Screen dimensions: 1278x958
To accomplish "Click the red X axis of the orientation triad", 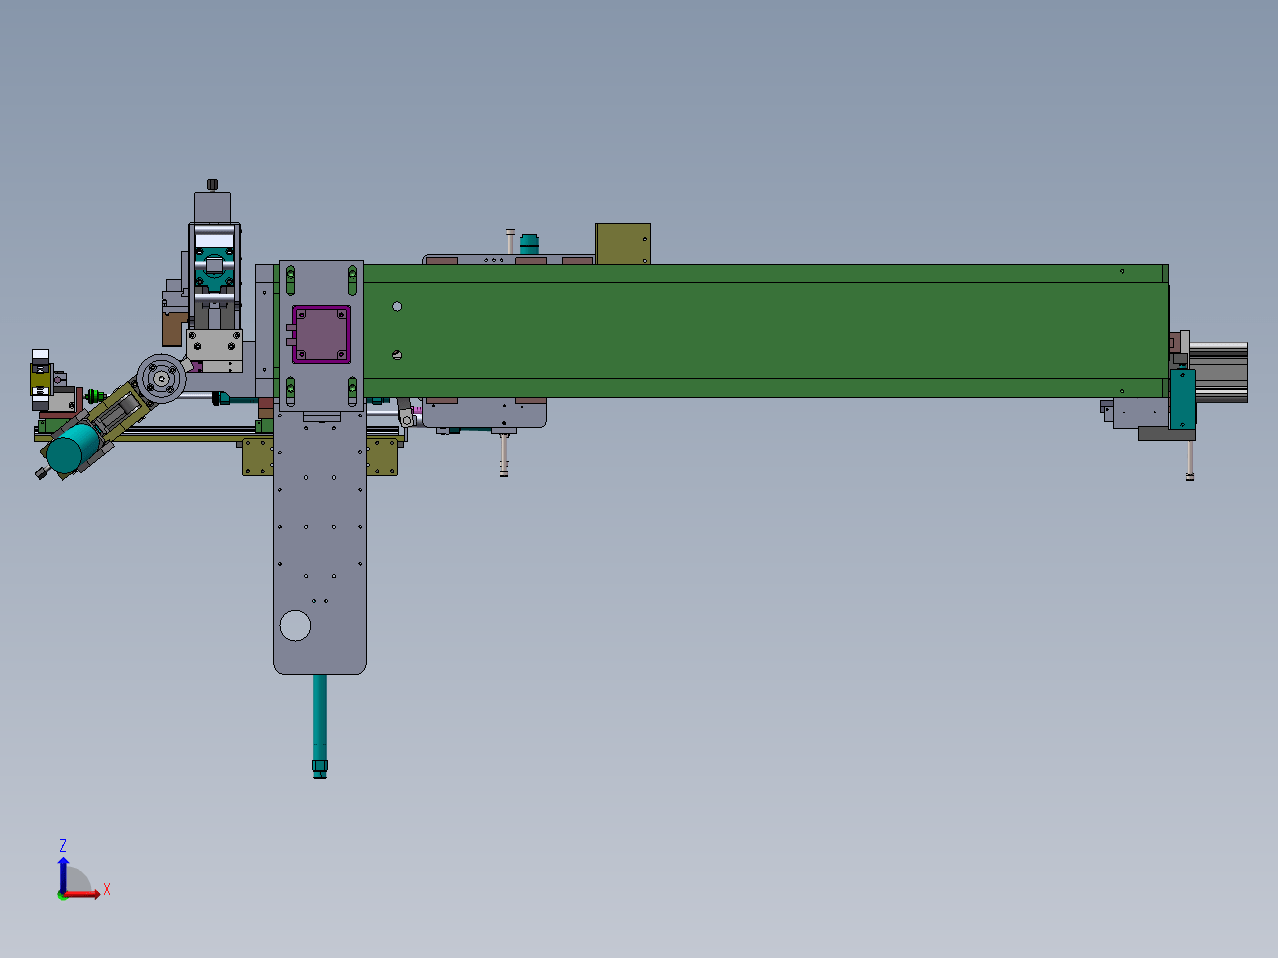I will click(82, 893).
